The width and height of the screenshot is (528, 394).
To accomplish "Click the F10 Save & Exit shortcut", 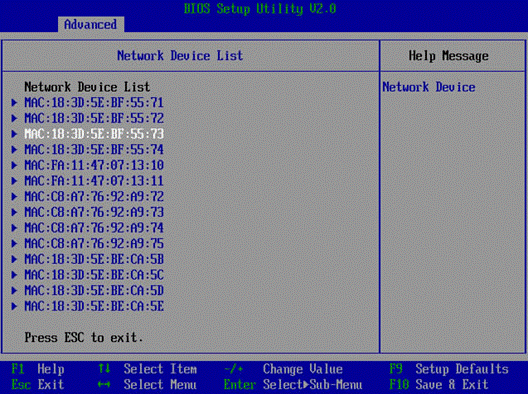I will (x=439, y=384).
